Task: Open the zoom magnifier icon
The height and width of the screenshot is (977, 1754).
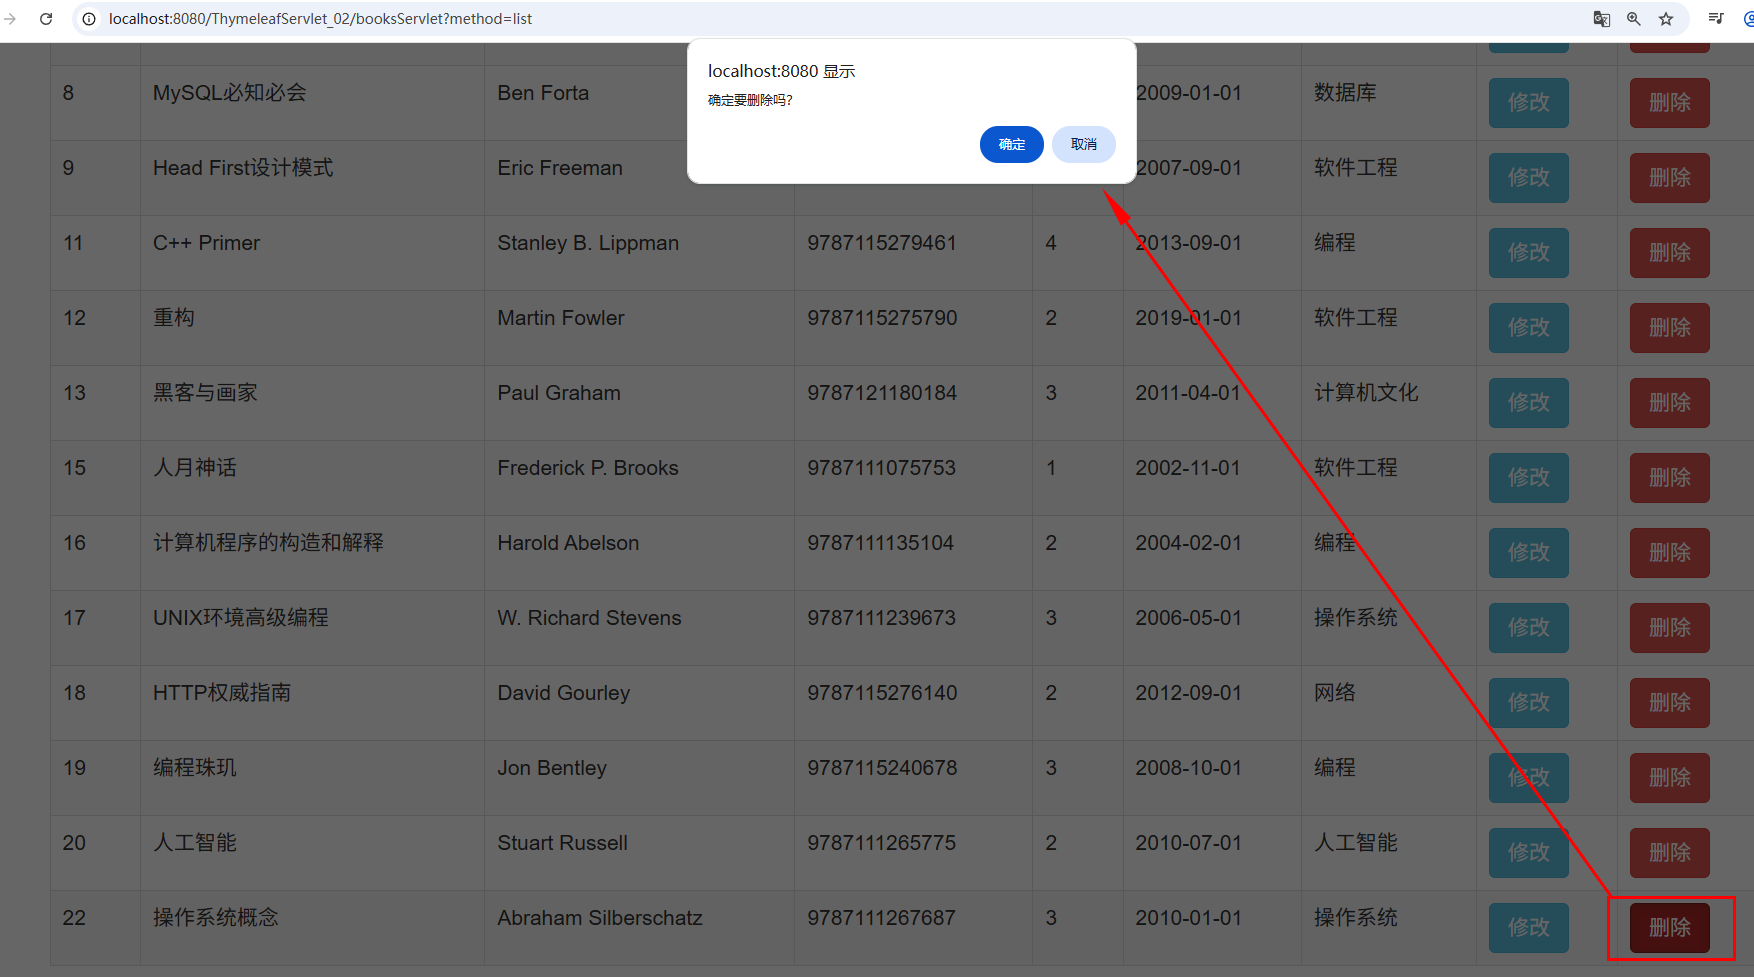Action: click(1634, 19)
